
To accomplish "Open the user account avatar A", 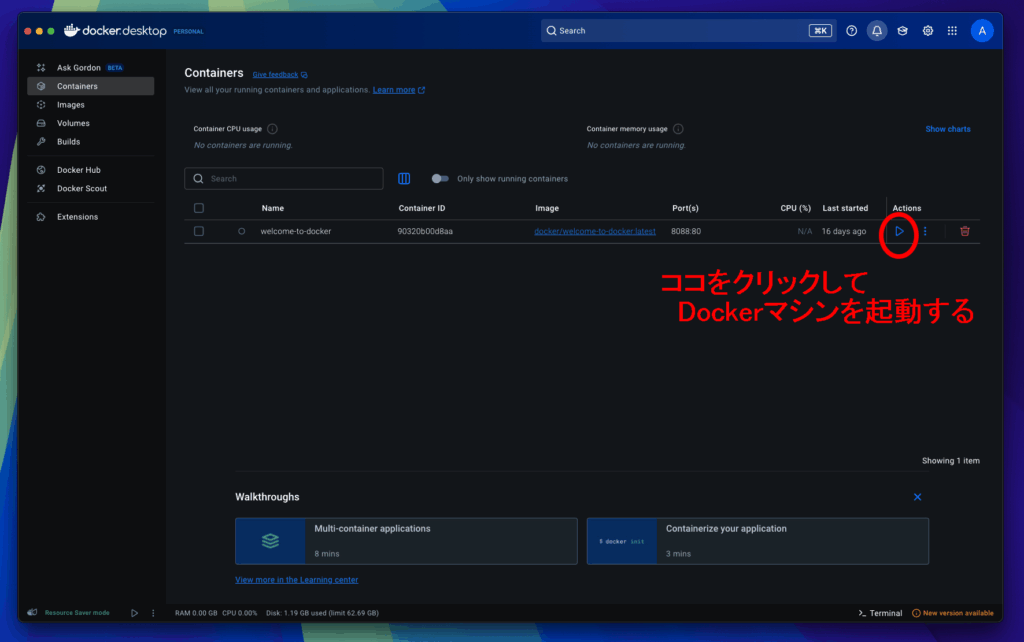I will tap(982, 31).
